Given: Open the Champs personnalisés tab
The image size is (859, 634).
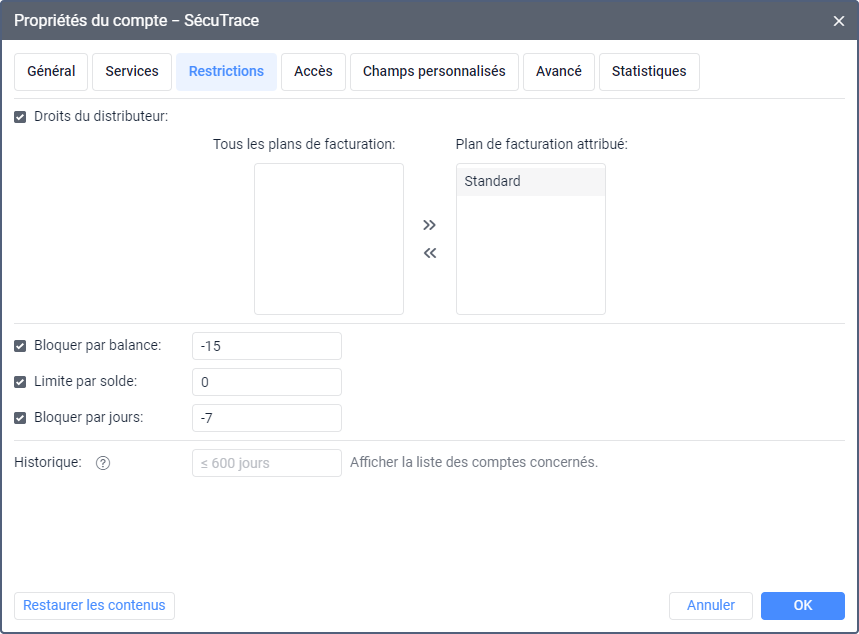Looking at the screenshot, I should (434, 72).
